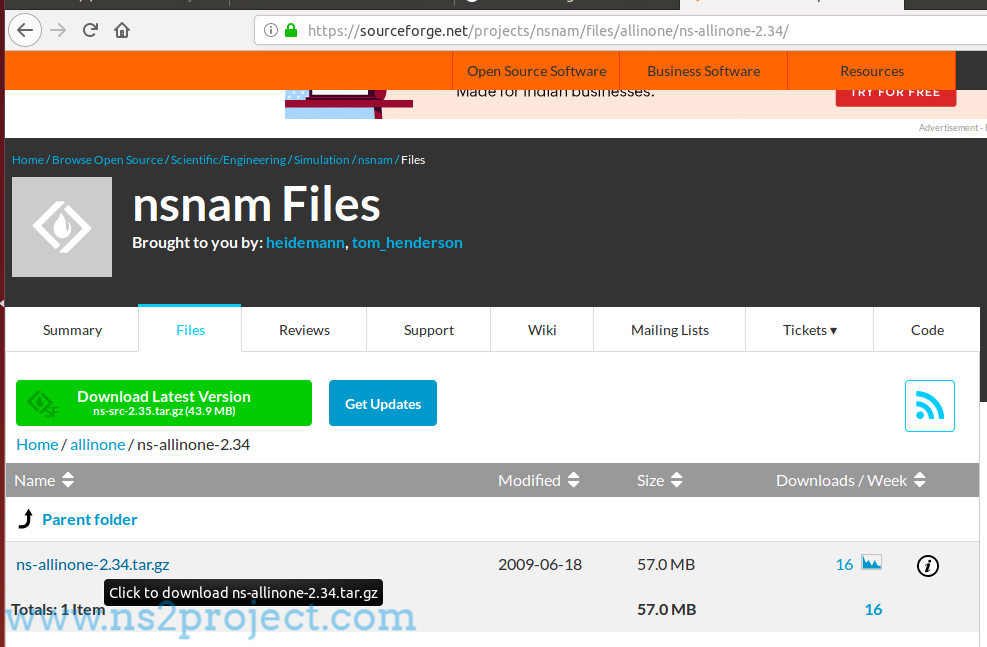987x647 pixels.
Task: Follow the Home link in the file path
Action: click(x=37, y=444)
